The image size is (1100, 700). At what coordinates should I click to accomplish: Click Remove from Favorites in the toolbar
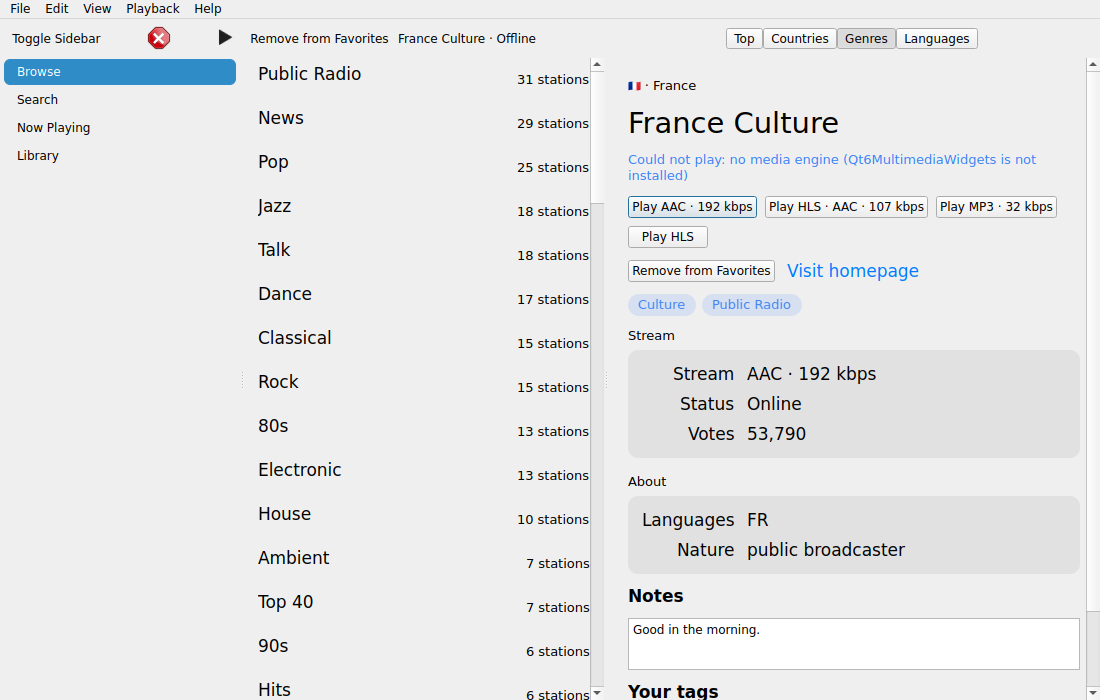[x=319, y=39]
